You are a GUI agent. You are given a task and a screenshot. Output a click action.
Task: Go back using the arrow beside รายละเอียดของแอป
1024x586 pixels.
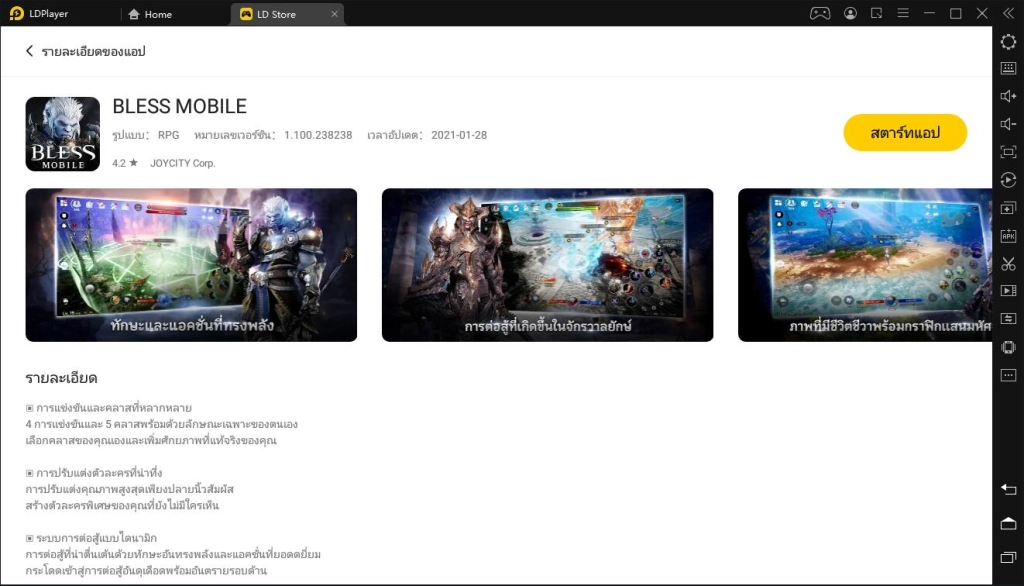29,51
